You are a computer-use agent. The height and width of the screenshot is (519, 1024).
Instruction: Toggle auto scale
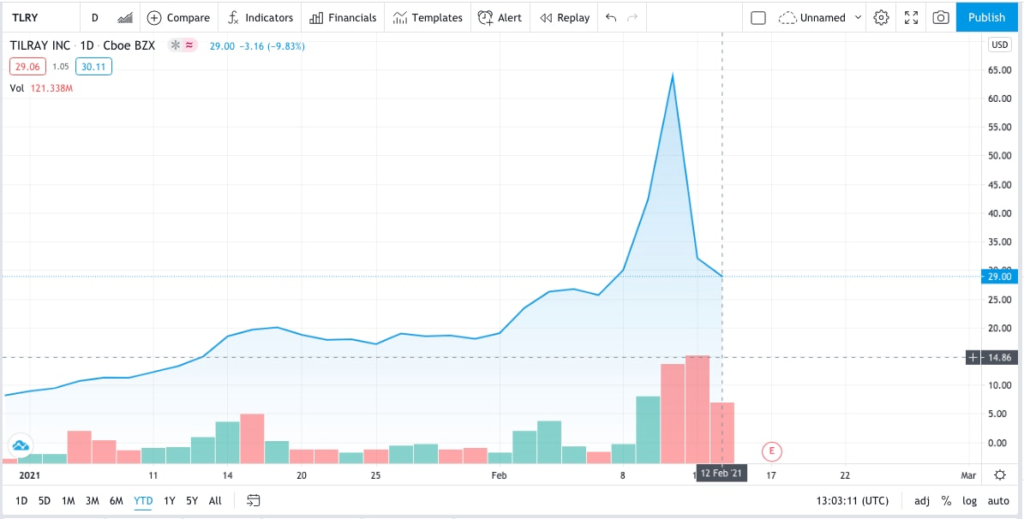998,501
